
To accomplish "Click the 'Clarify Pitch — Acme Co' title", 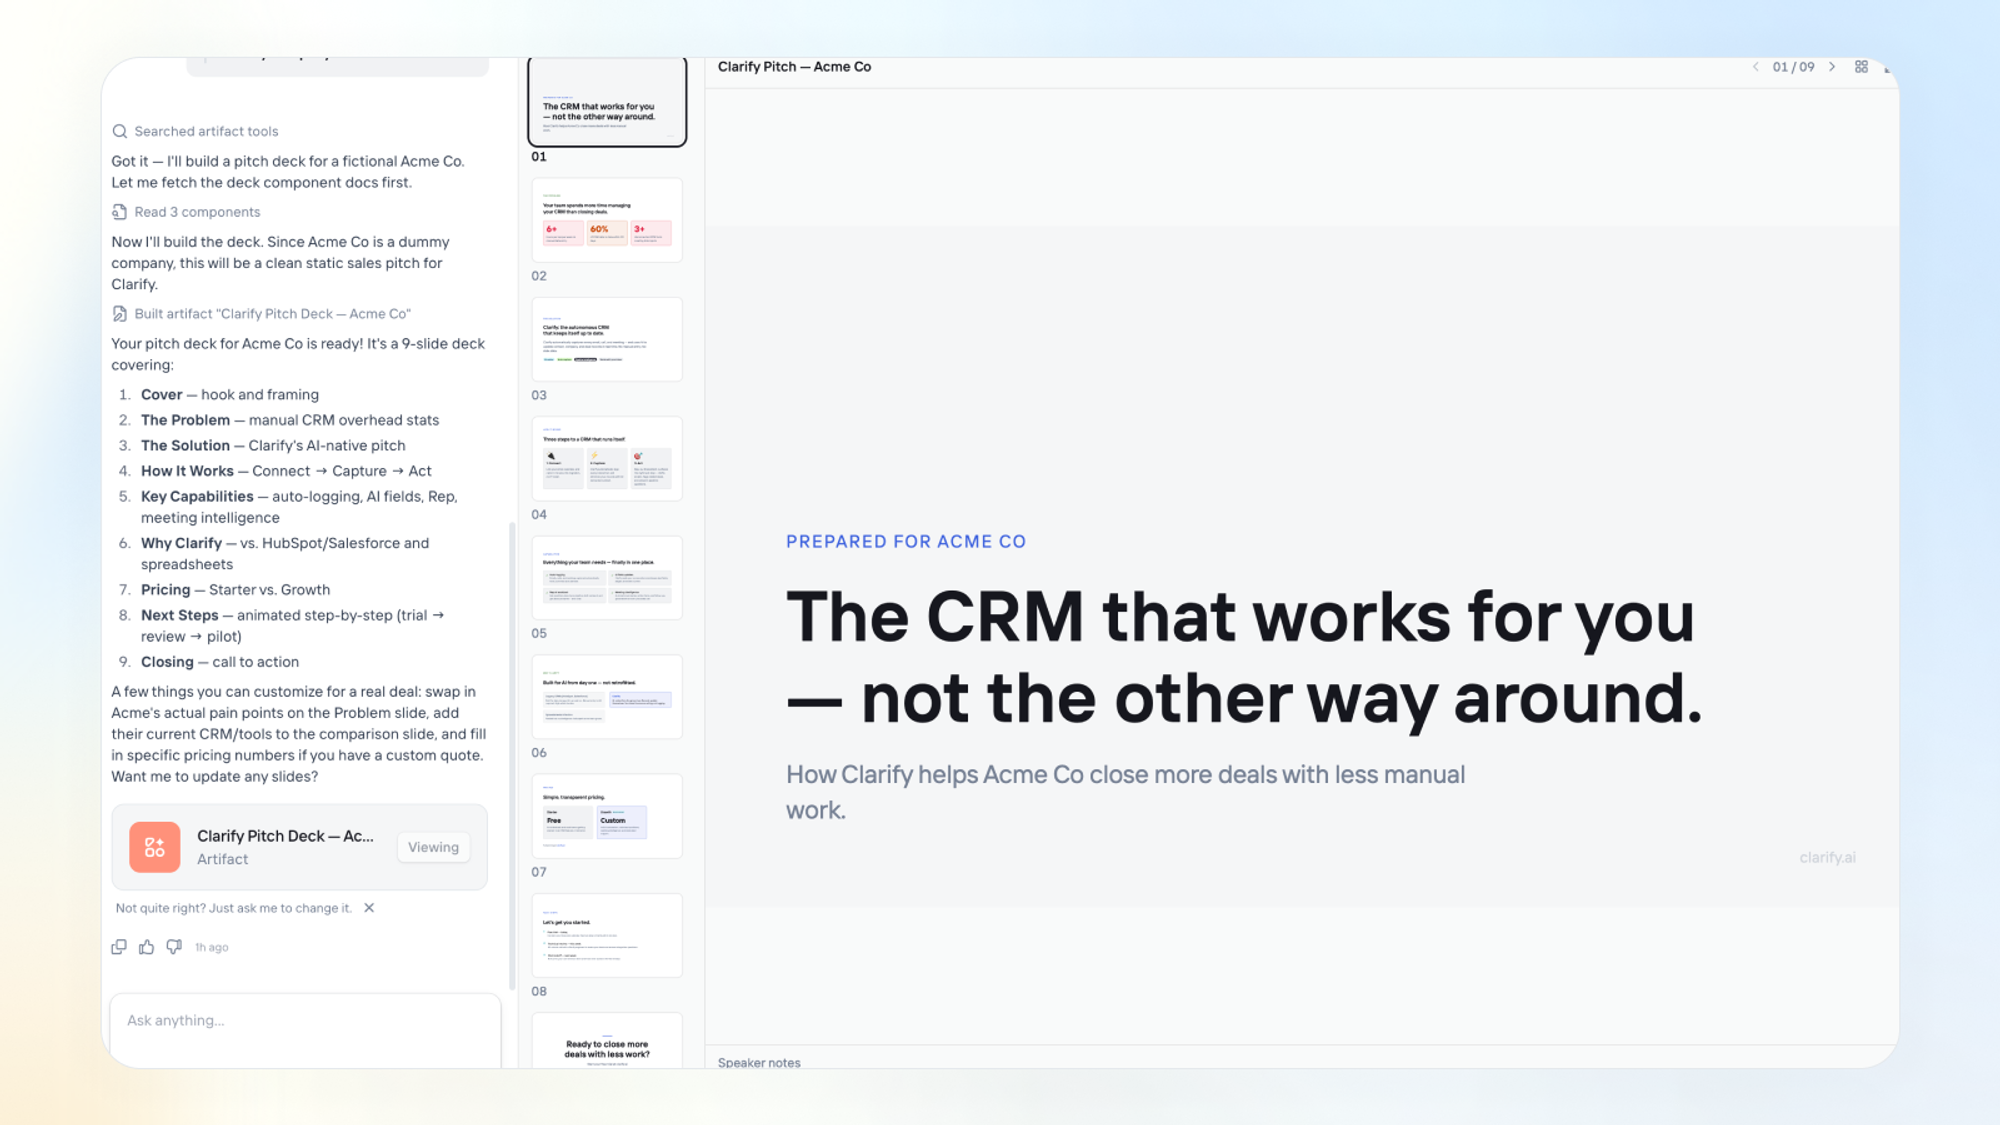I will [x=794, y=67].
